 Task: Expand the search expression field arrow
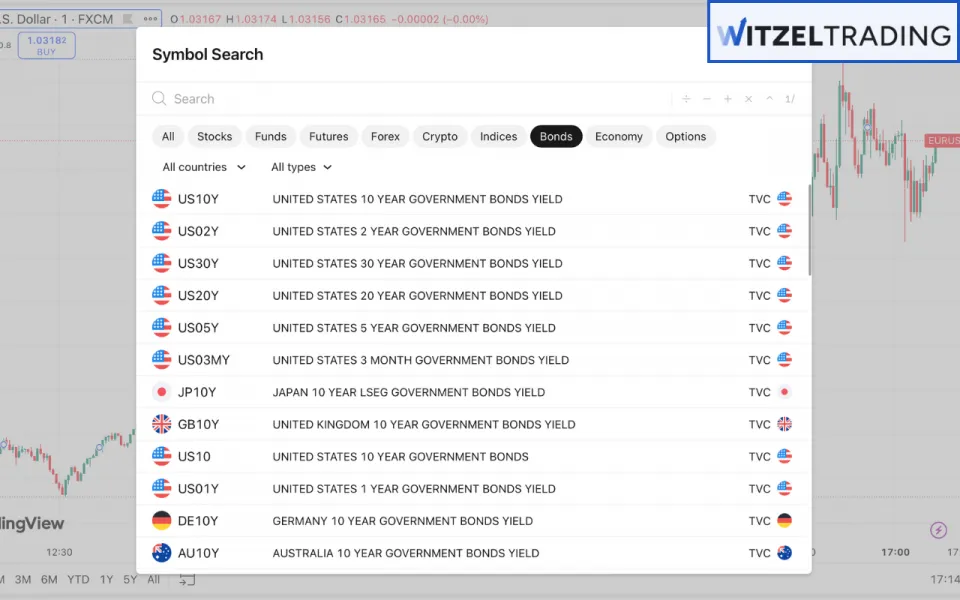770,99
